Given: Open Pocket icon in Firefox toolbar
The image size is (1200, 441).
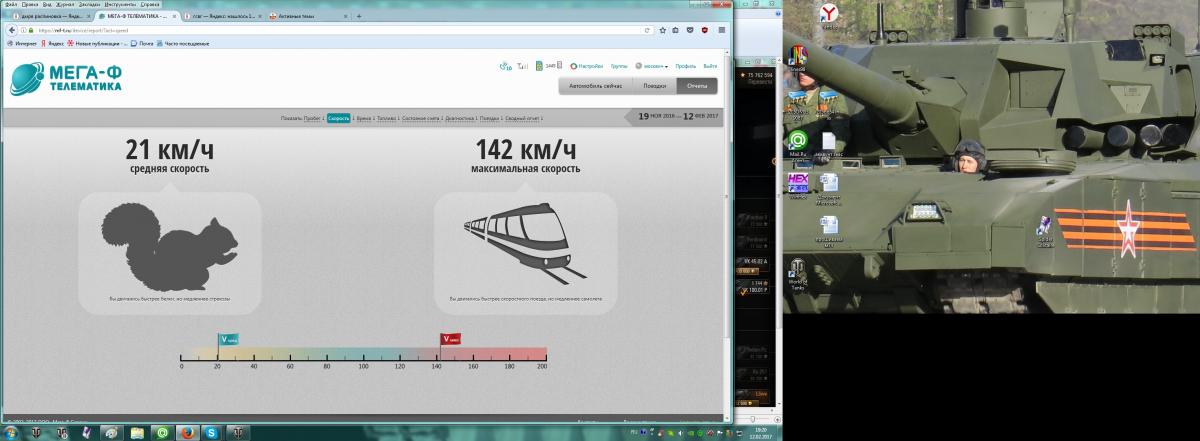Looking at the screenshot, I should [x=690, y=30].
